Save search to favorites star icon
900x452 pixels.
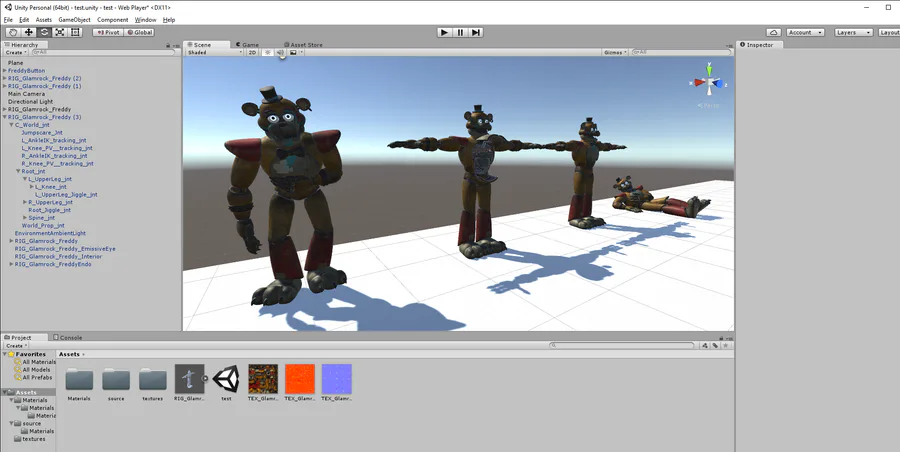pyautogui.click(x=726, y=346)
